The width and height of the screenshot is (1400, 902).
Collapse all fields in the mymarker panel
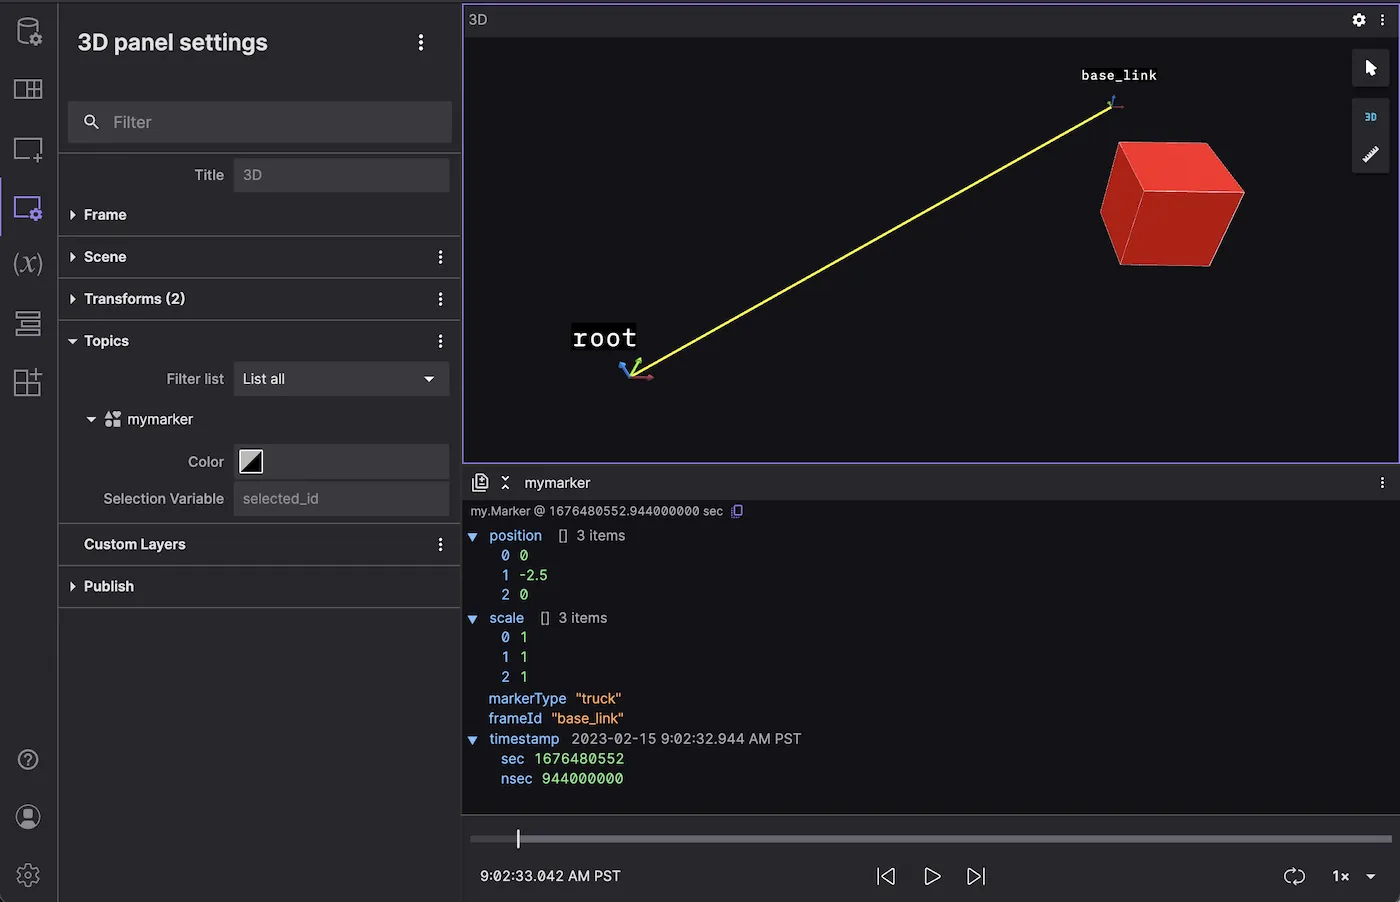505,482
